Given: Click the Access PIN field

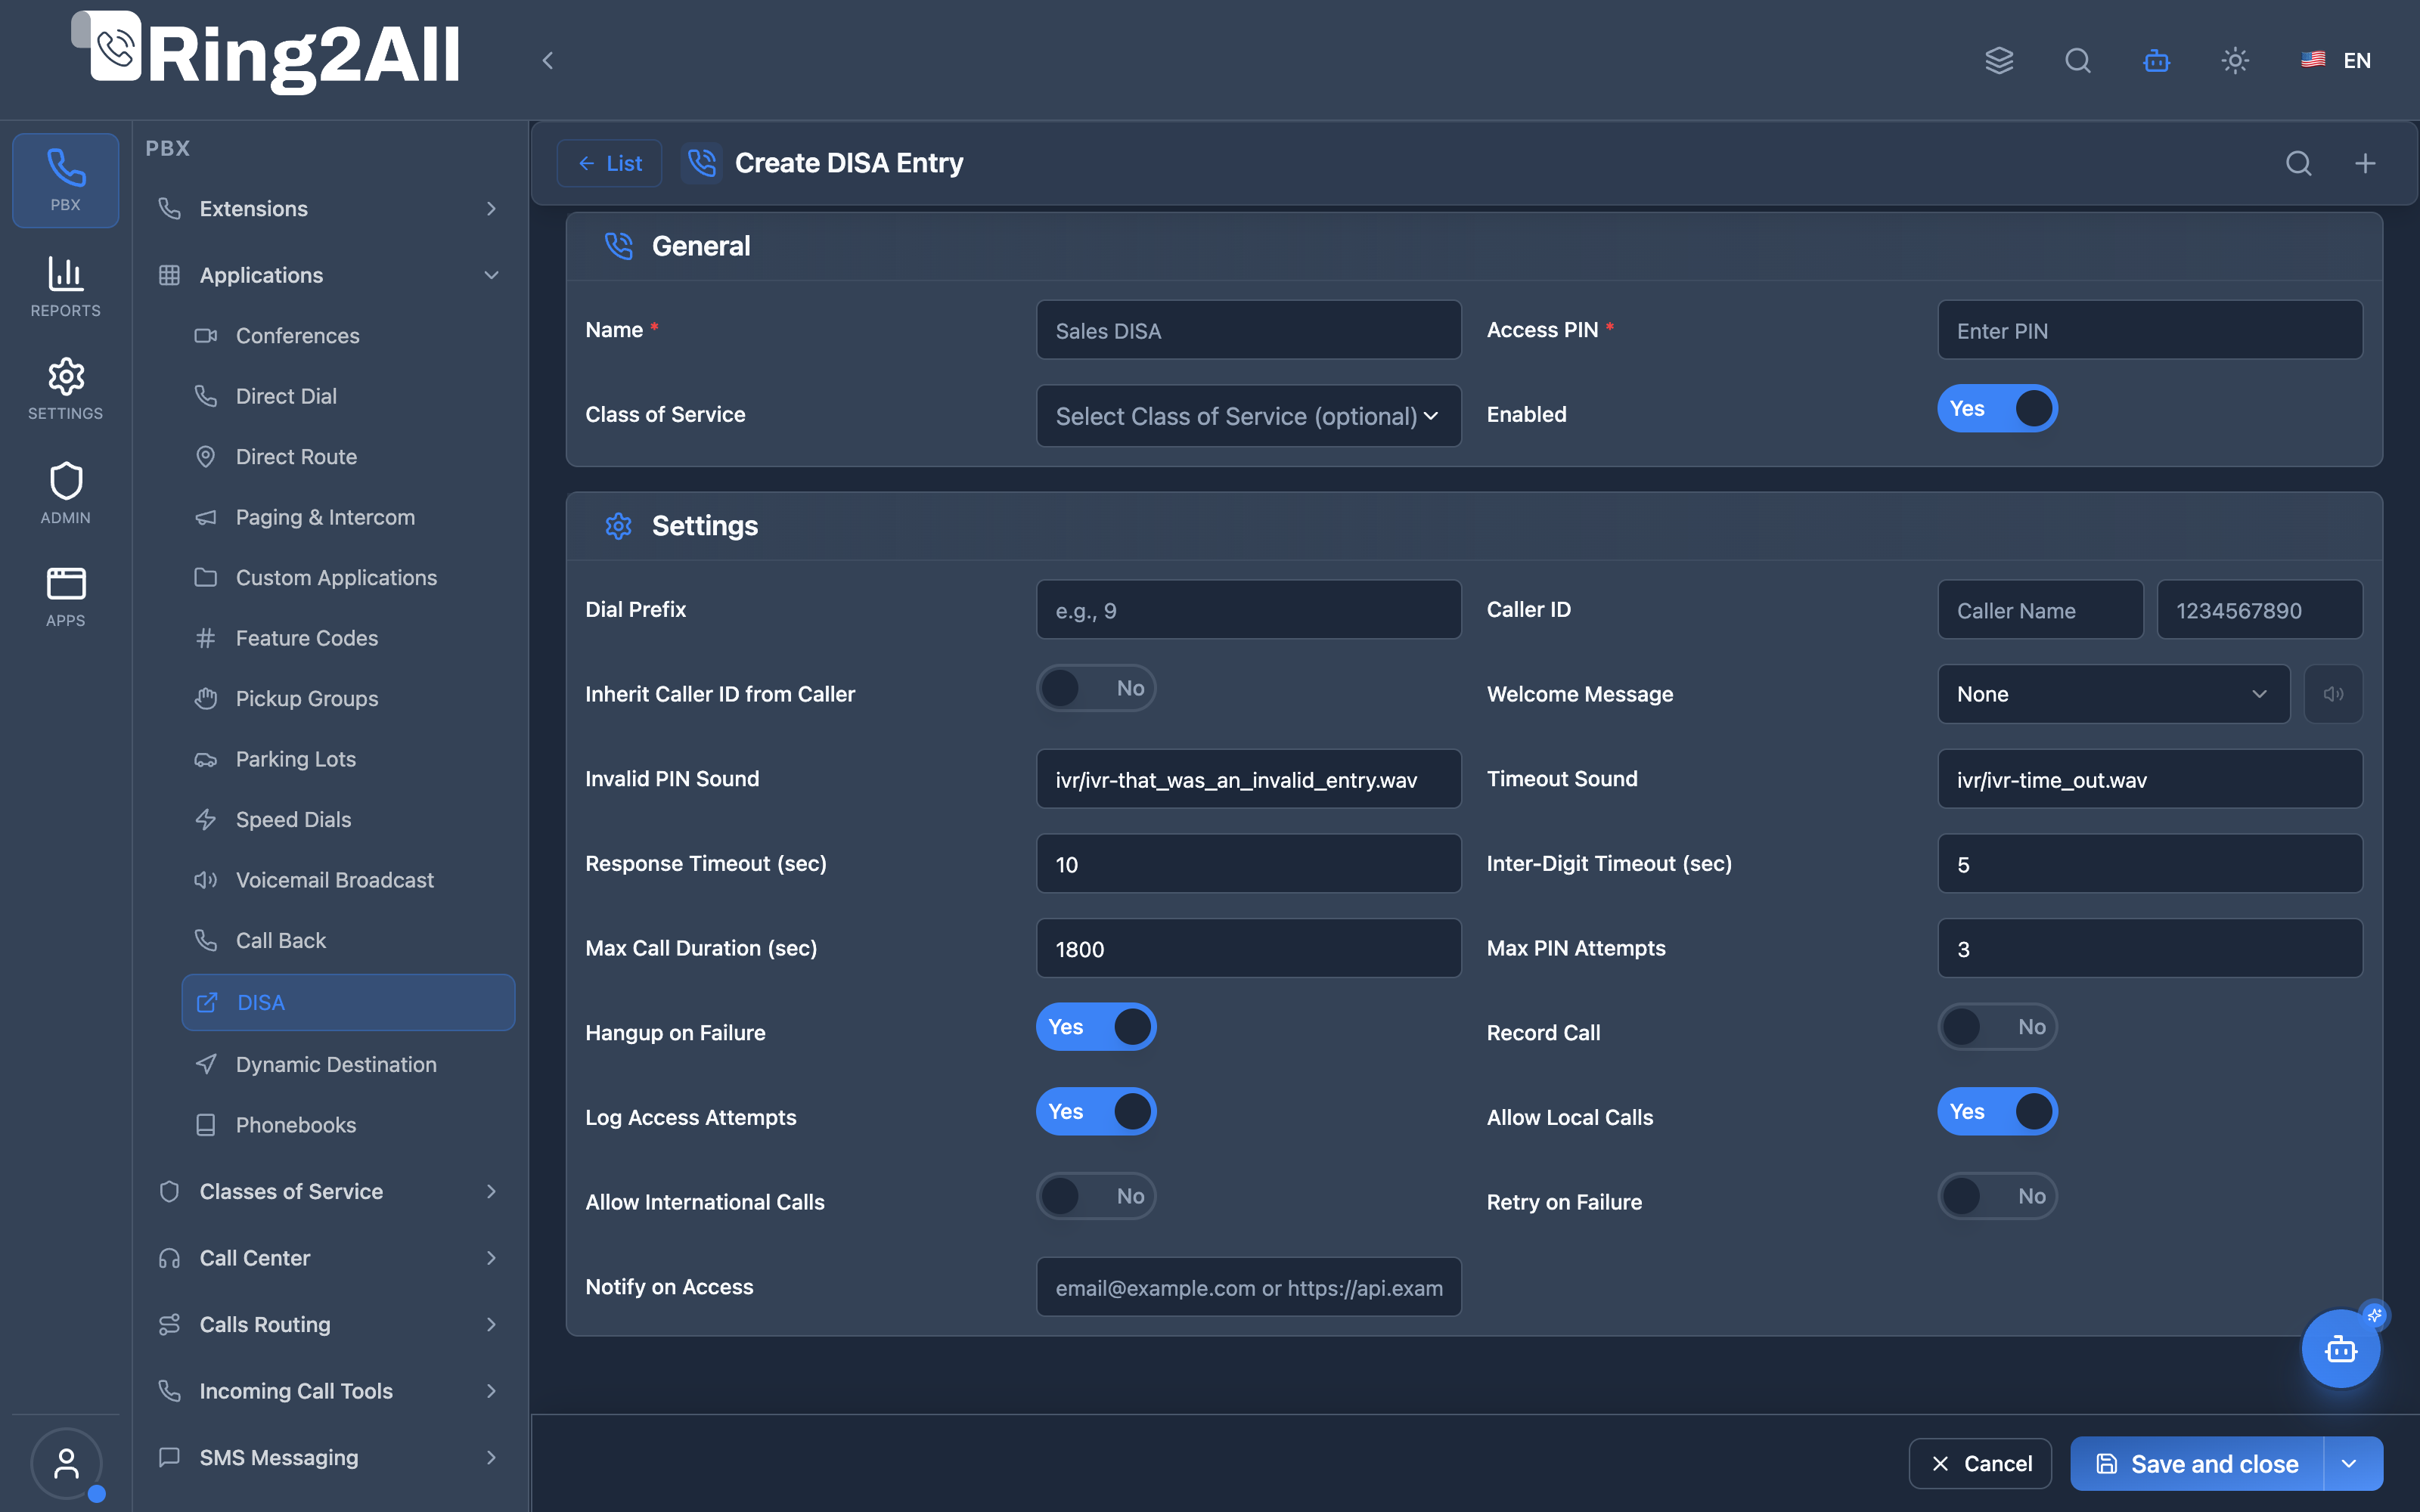Looking at the screenshot, I should click(x=2150, y=330).
